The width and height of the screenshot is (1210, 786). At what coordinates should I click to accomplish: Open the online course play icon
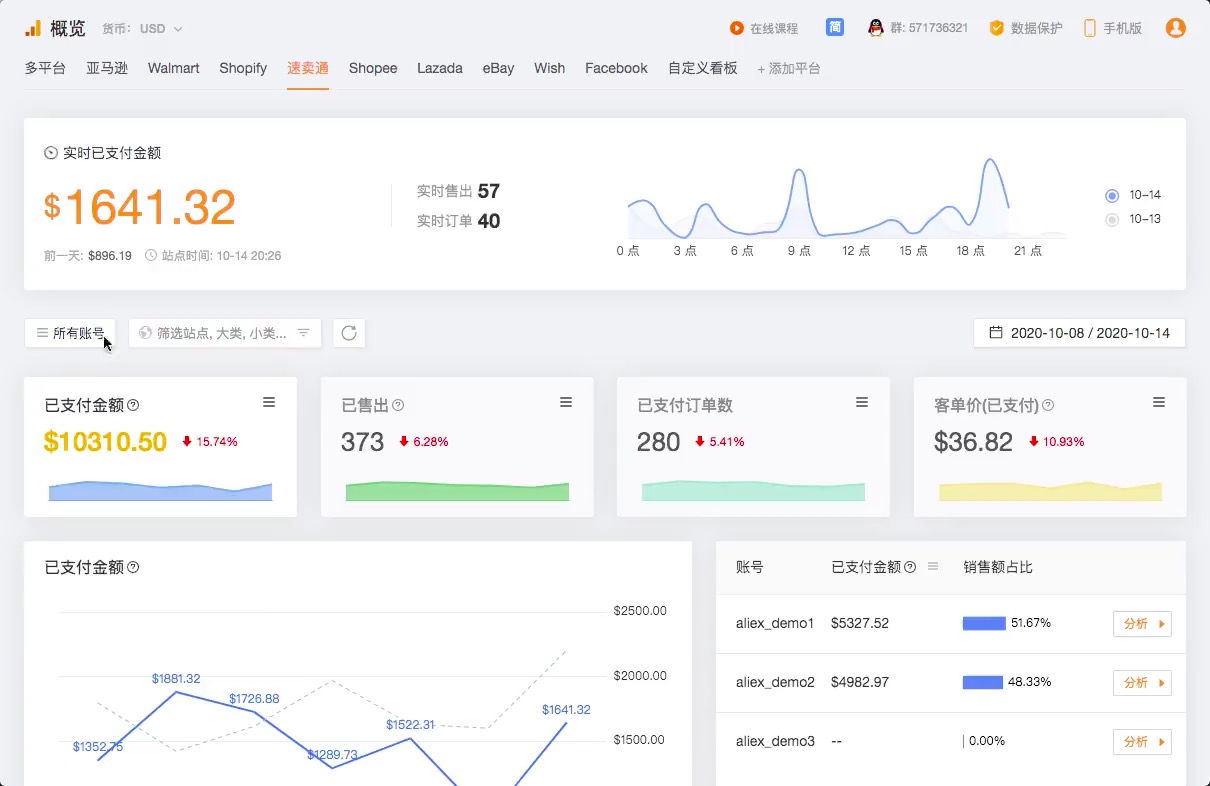[736, 29]
